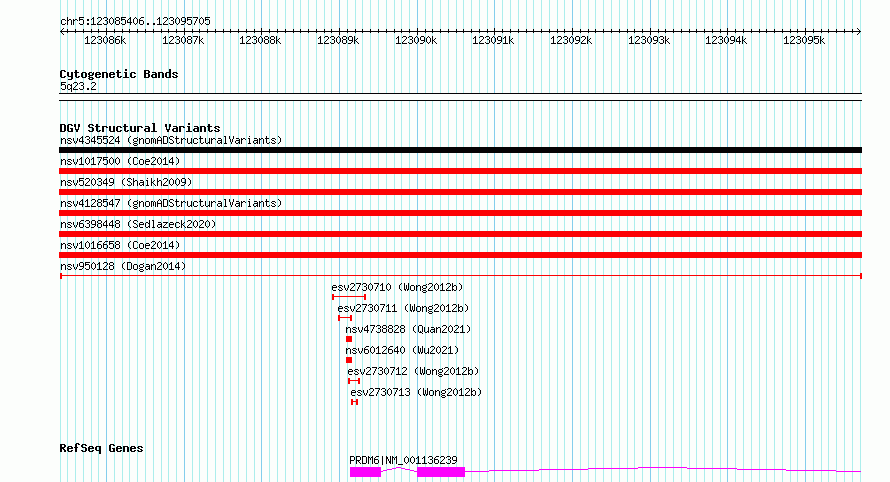
Task: Click the red span glyph under esv2730711
Action: pyautogui.click(x=345, y=318)
